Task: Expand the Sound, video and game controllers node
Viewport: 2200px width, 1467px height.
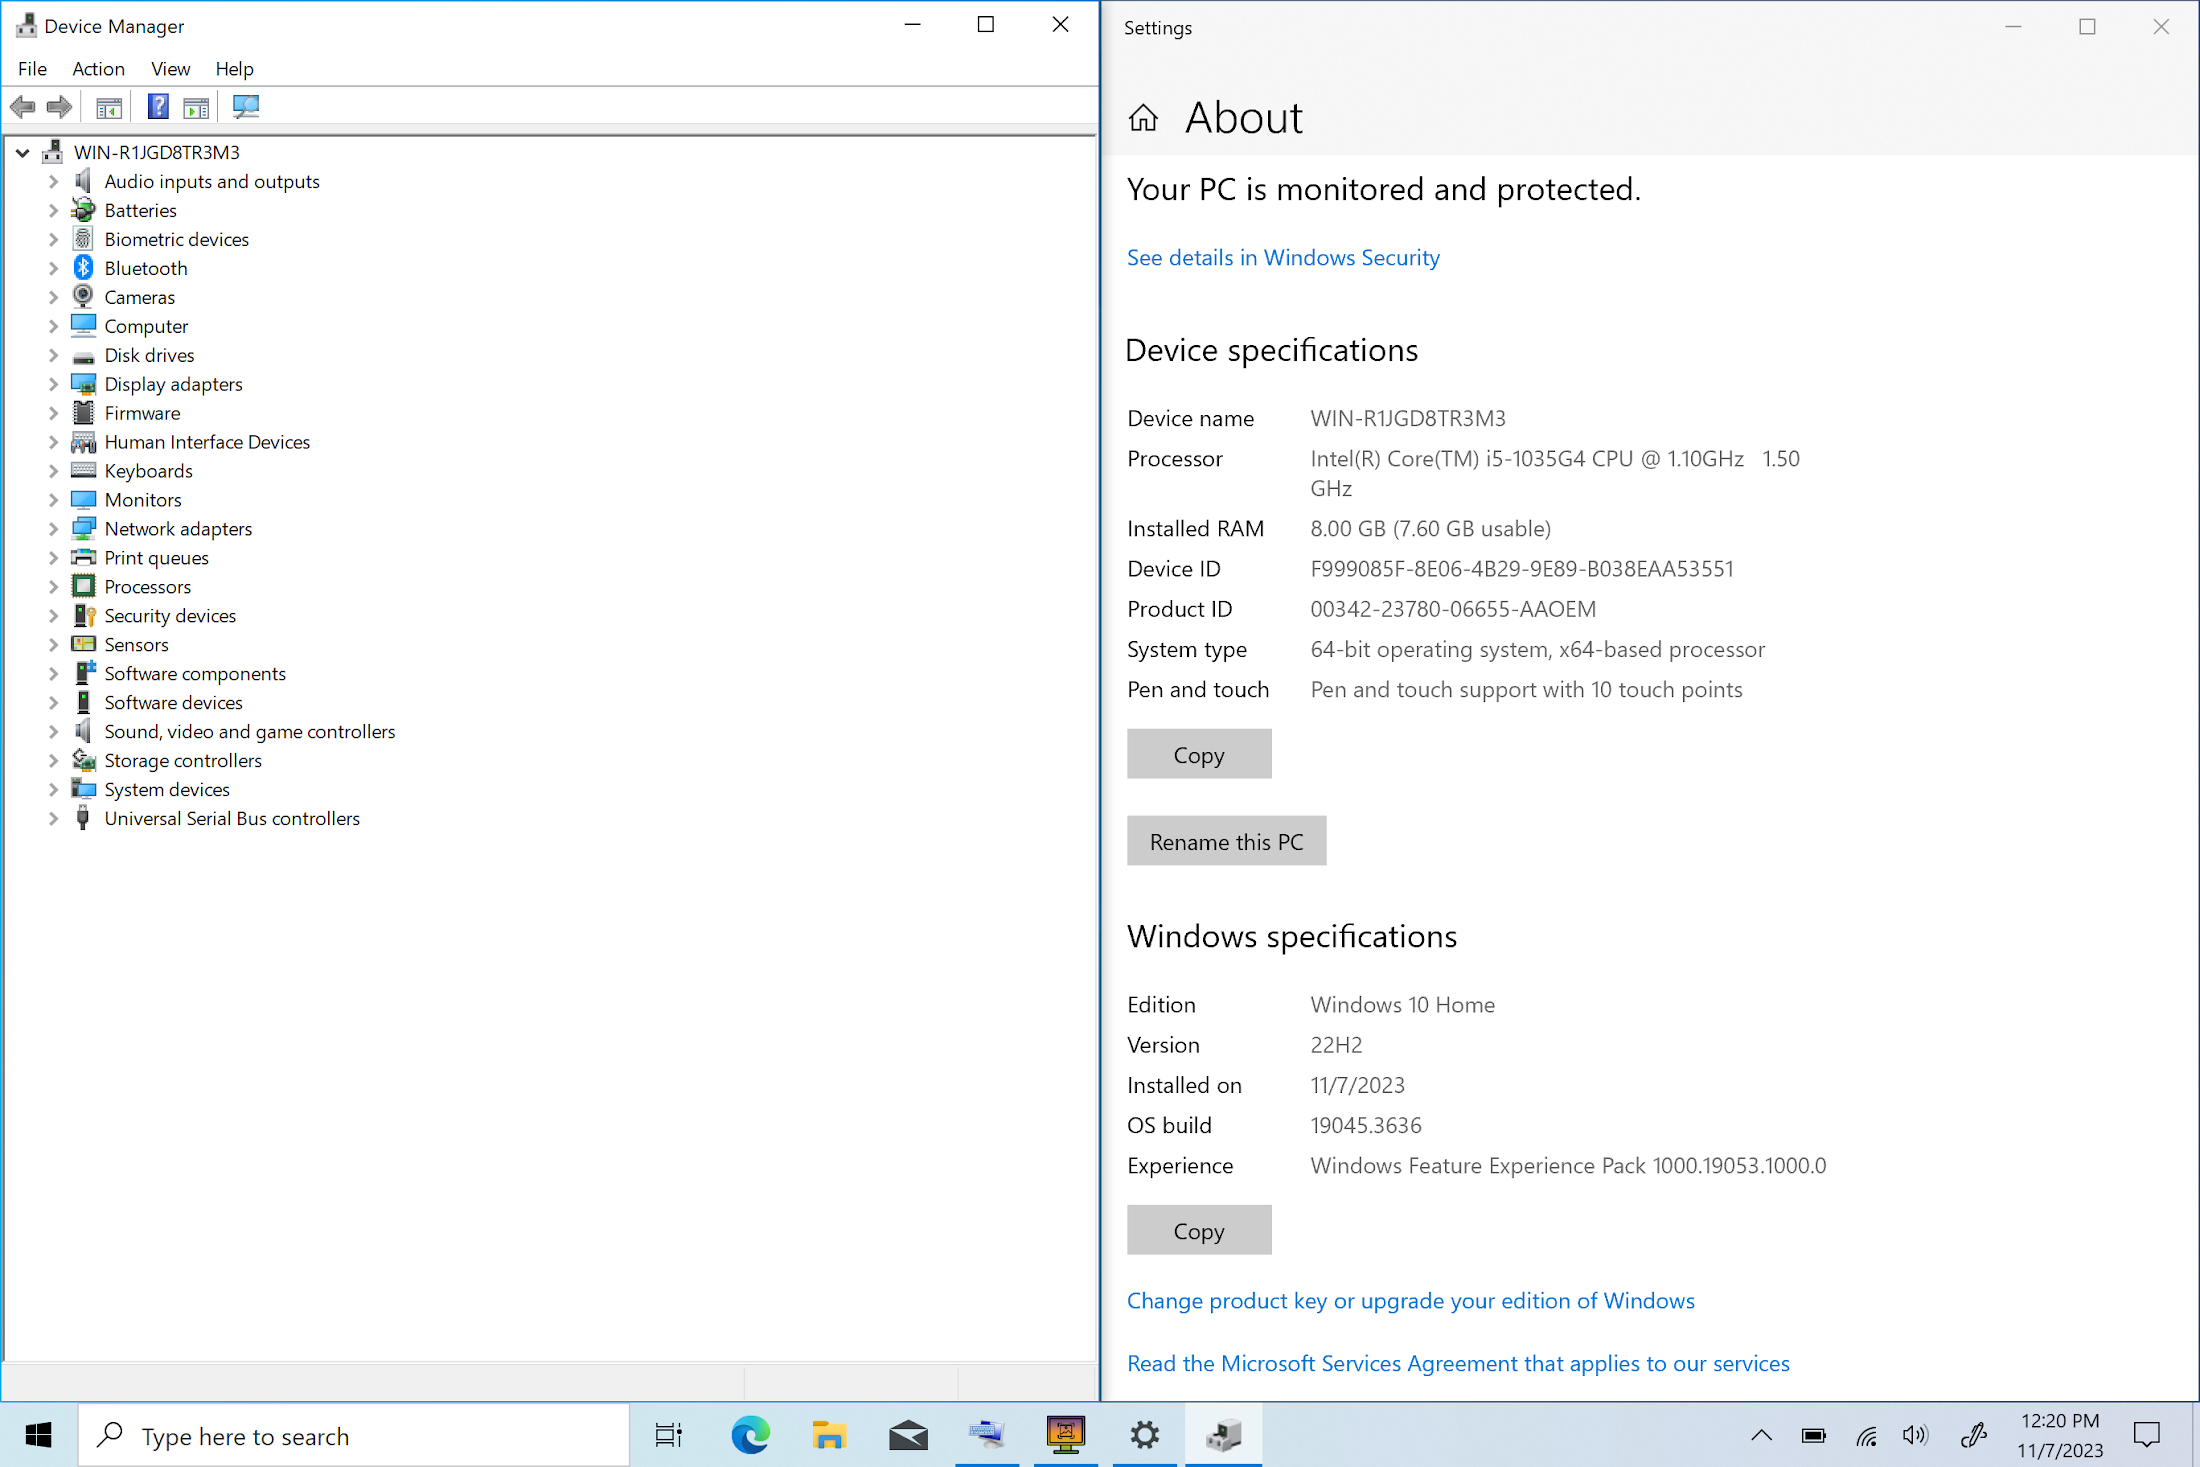Action: coord(53,731)
